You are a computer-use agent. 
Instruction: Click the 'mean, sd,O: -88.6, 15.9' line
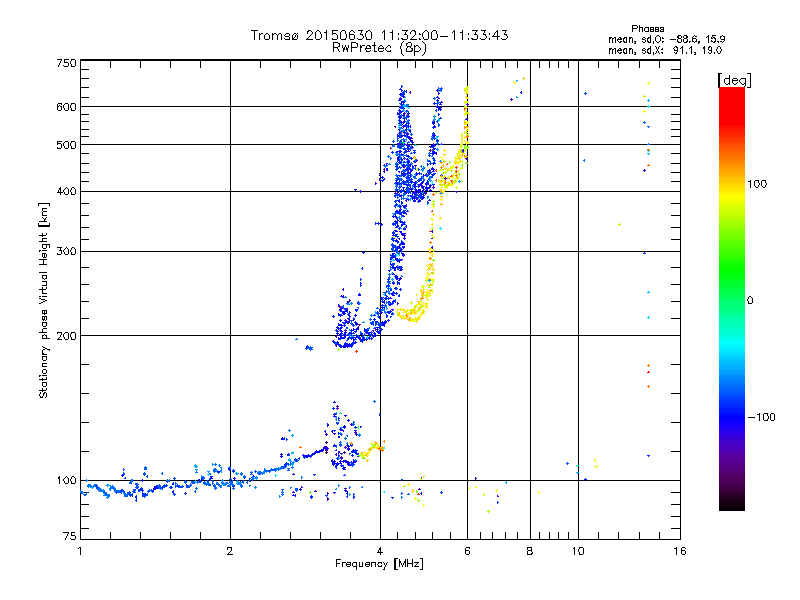(x=666, y=39)
